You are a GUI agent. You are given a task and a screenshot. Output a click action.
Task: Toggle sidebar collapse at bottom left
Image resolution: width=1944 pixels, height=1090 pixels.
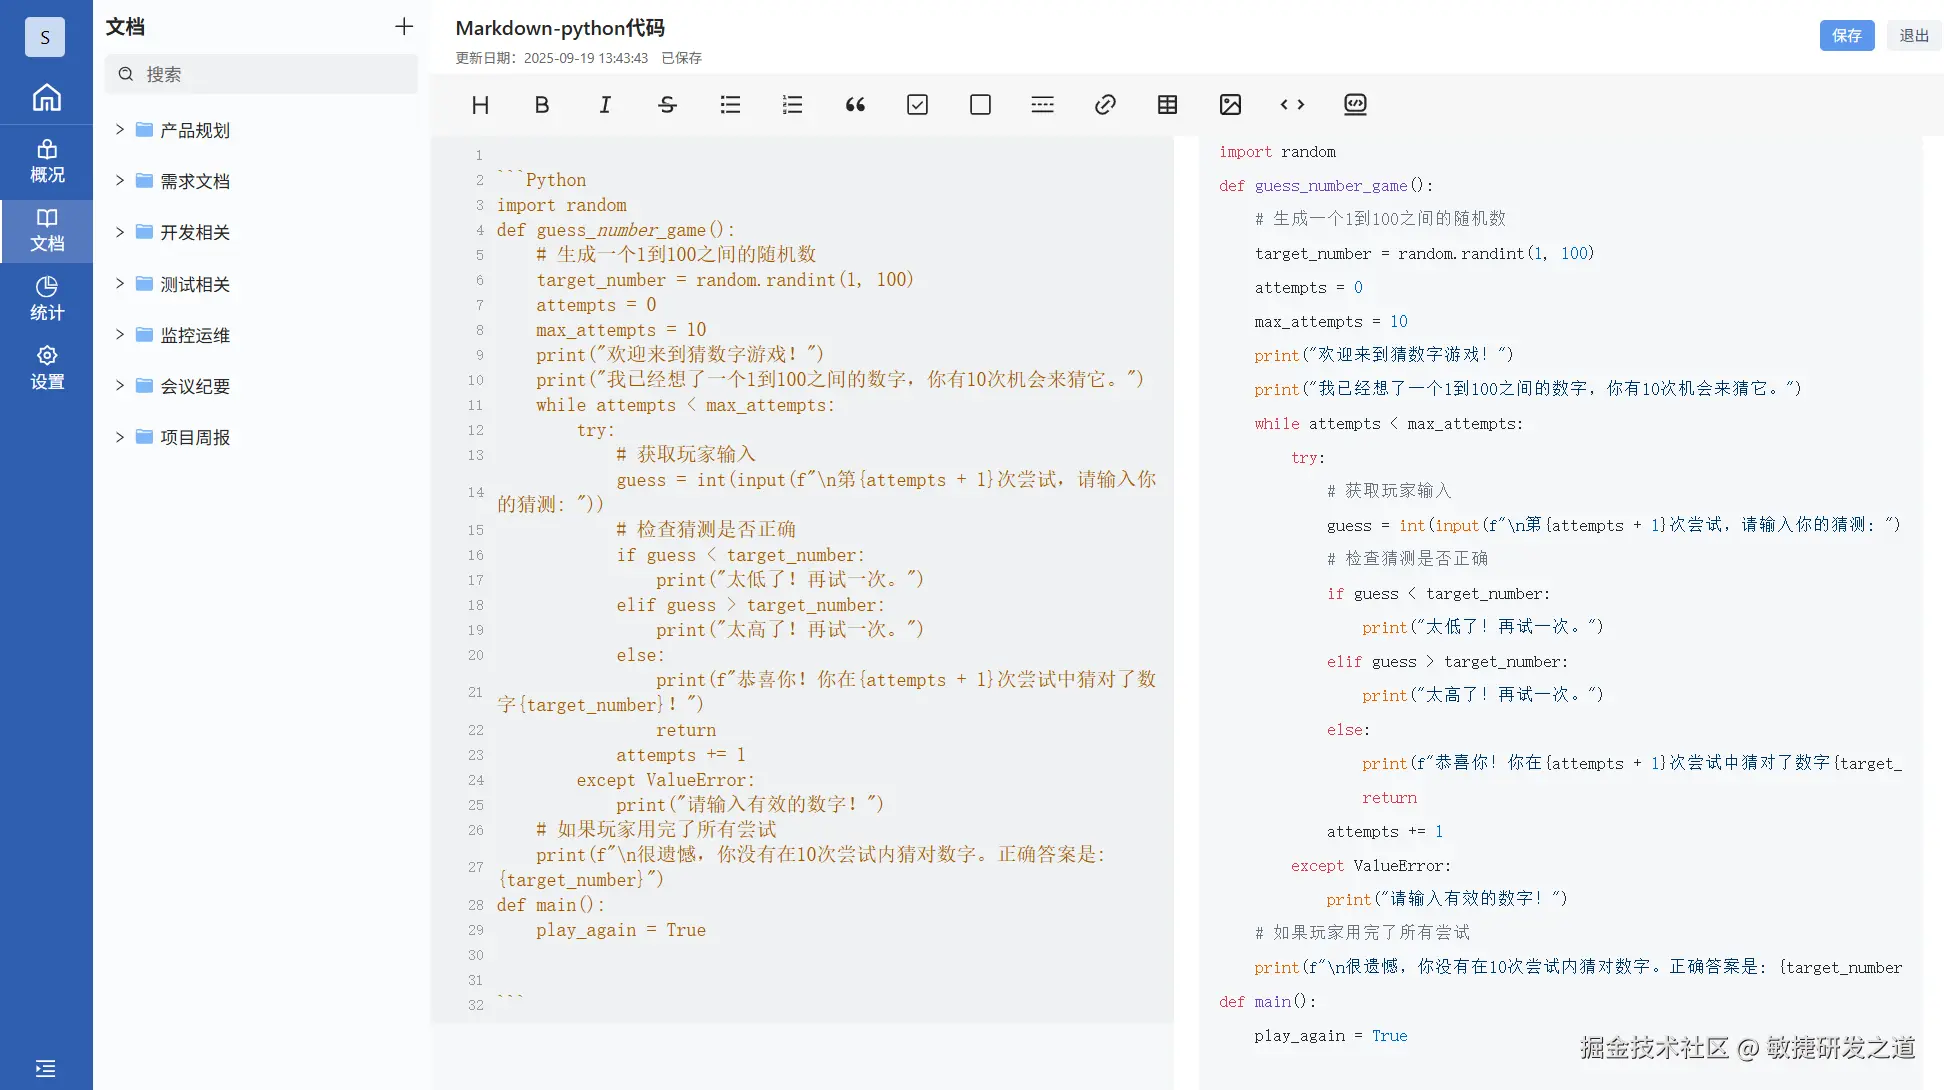46,1068
